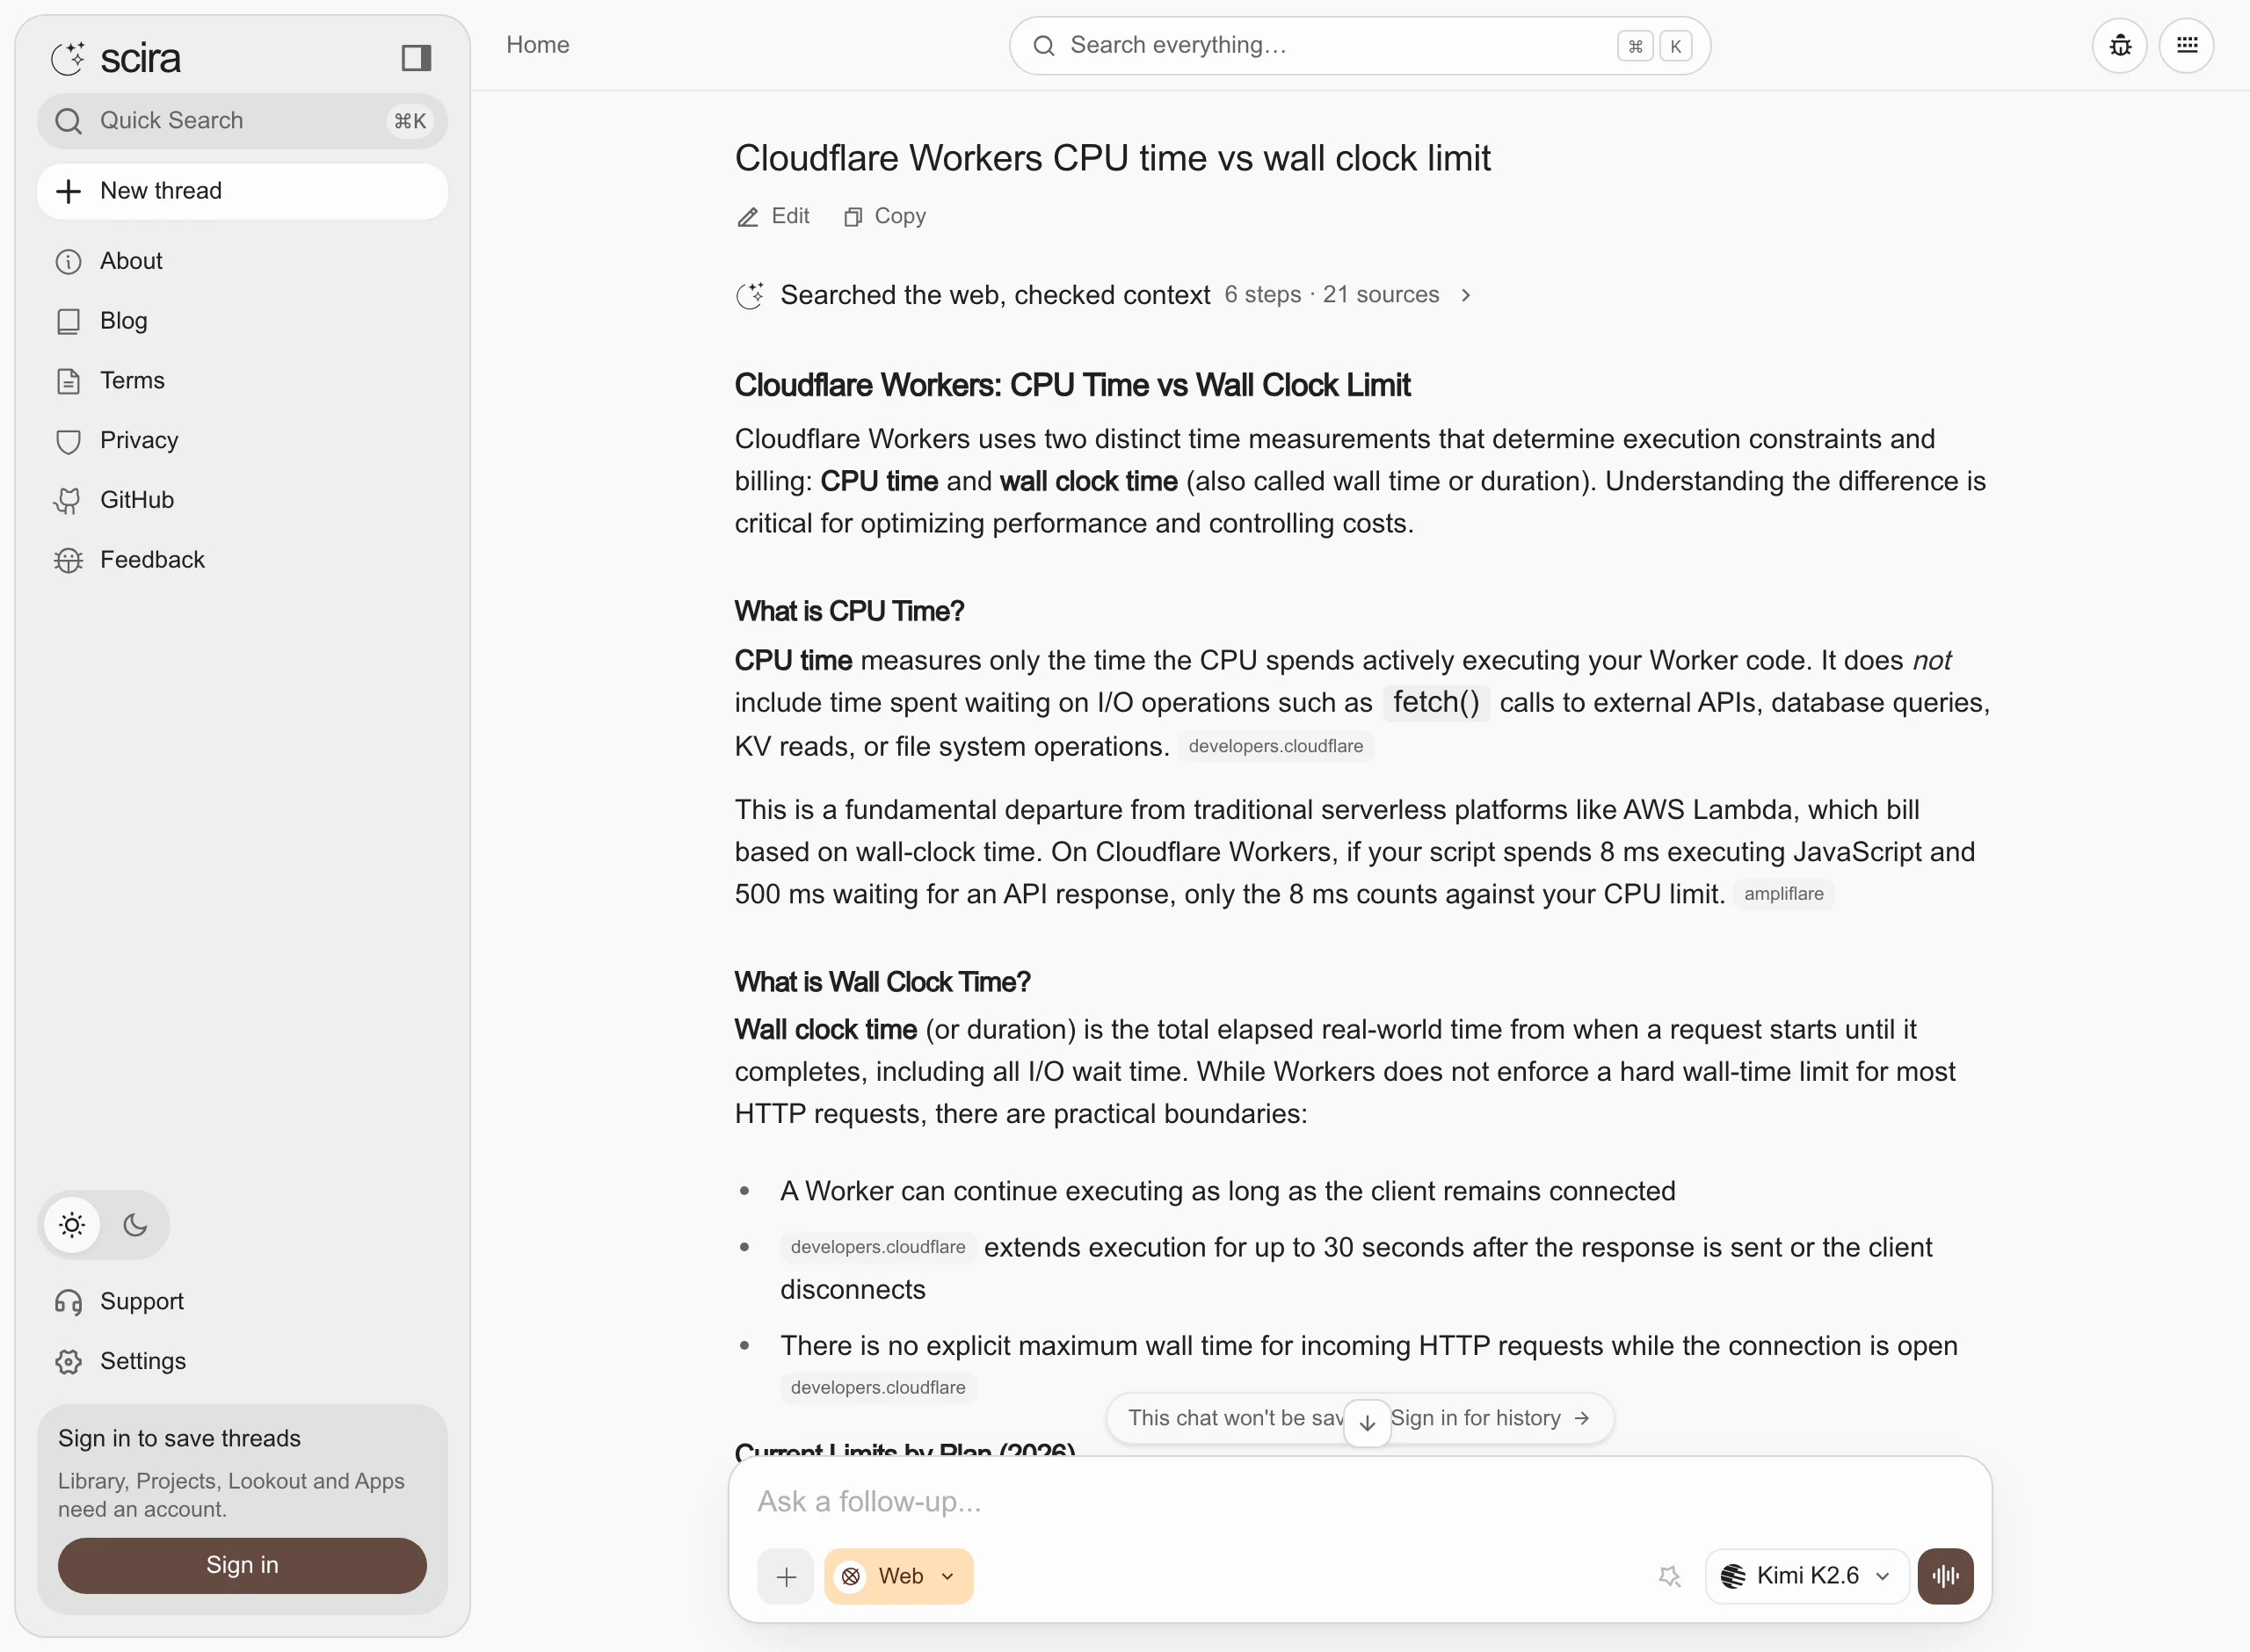Switch to light theme
This screenshot has height=1652, width=2250.
point(72,1224)
